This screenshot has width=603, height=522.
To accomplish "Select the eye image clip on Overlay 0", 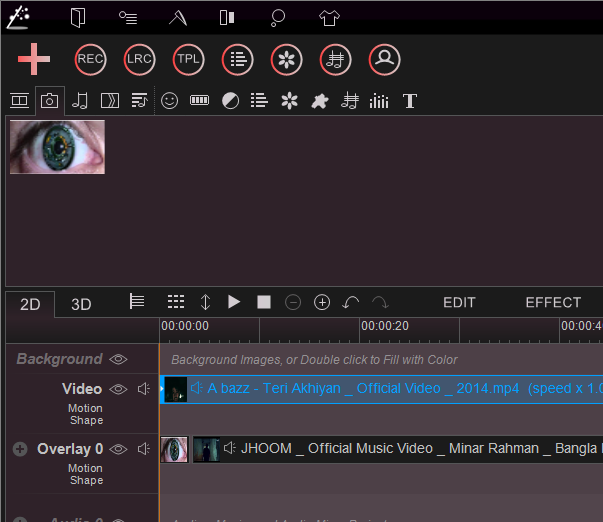I will pyautogui.click(x=174, y=449).
